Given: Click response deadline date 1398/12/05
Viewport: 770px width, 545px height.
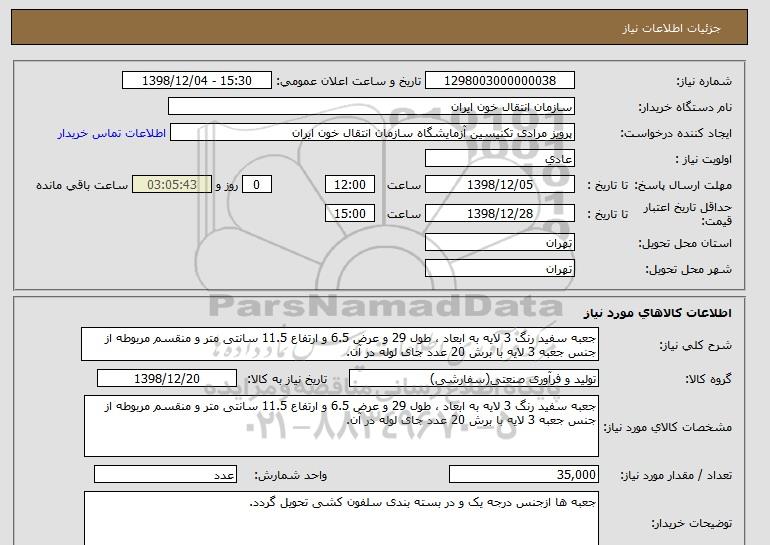Looking at the screenshot, I should coord(499,185).
